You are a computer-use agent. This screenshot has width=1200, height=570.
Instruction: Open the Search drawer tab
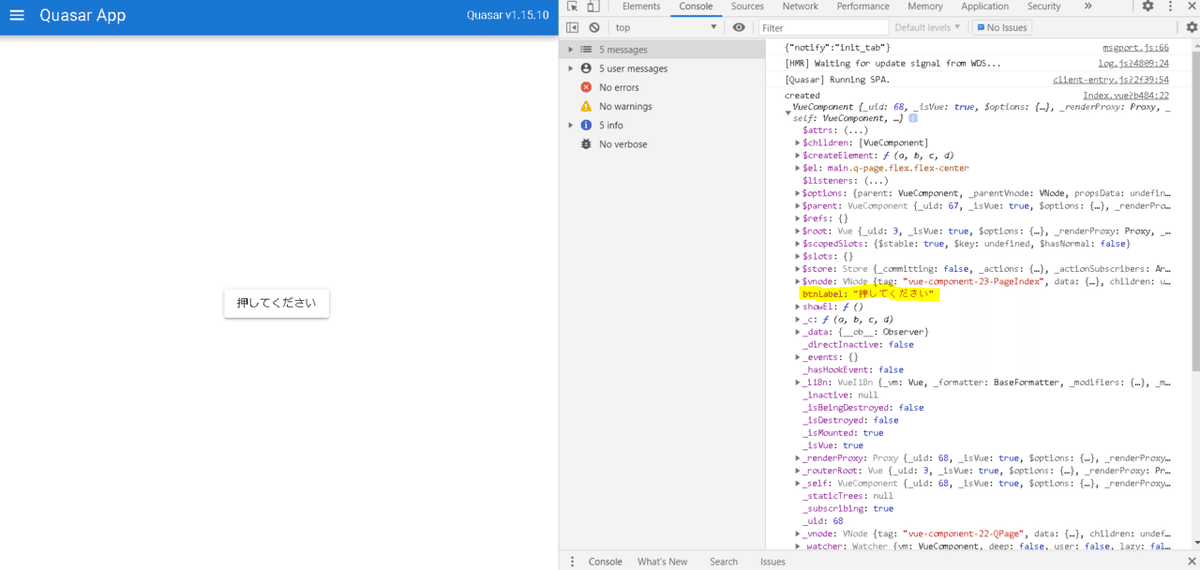[724, 562]
